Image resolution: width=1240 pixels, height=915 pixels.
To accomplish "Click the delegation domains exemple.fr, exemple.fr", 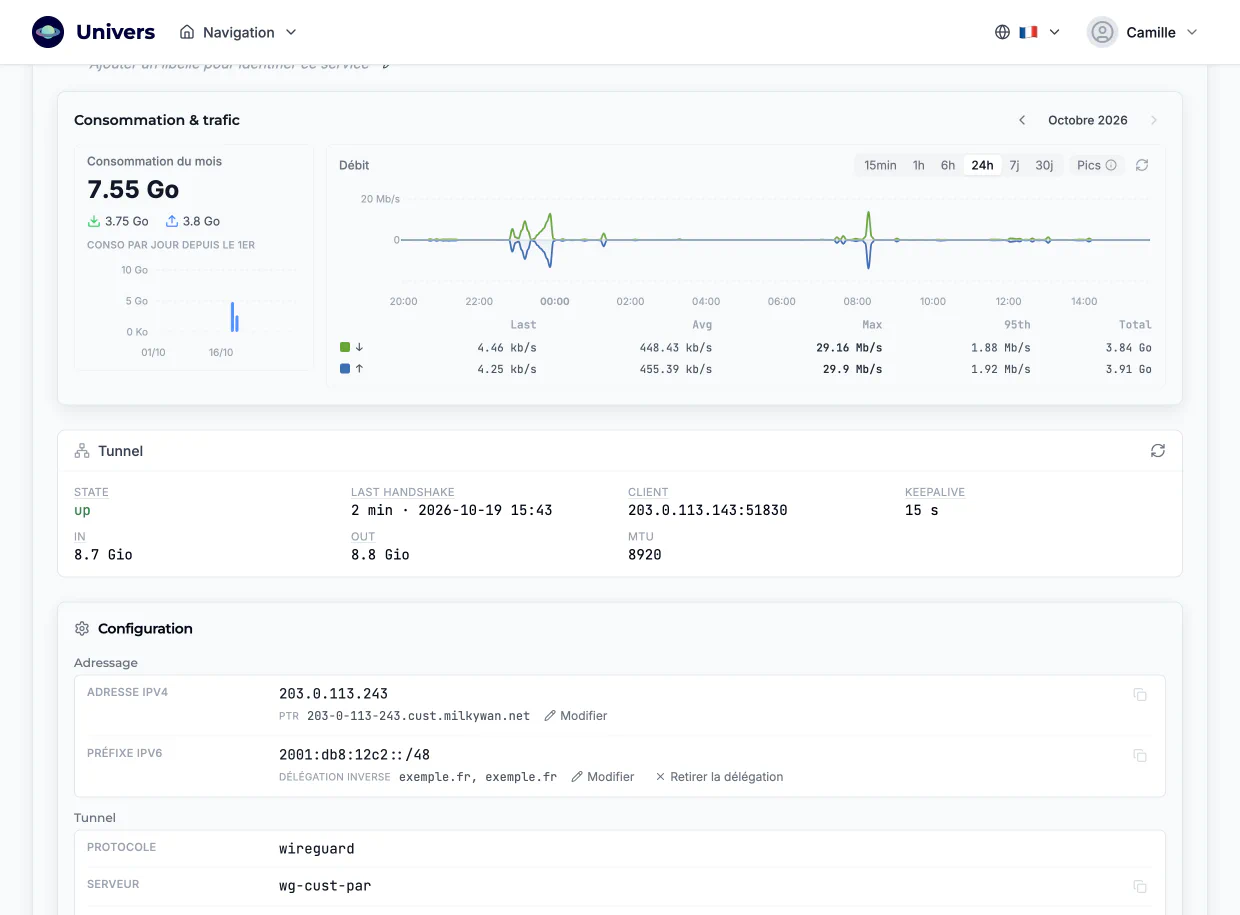I will [478, 777].
